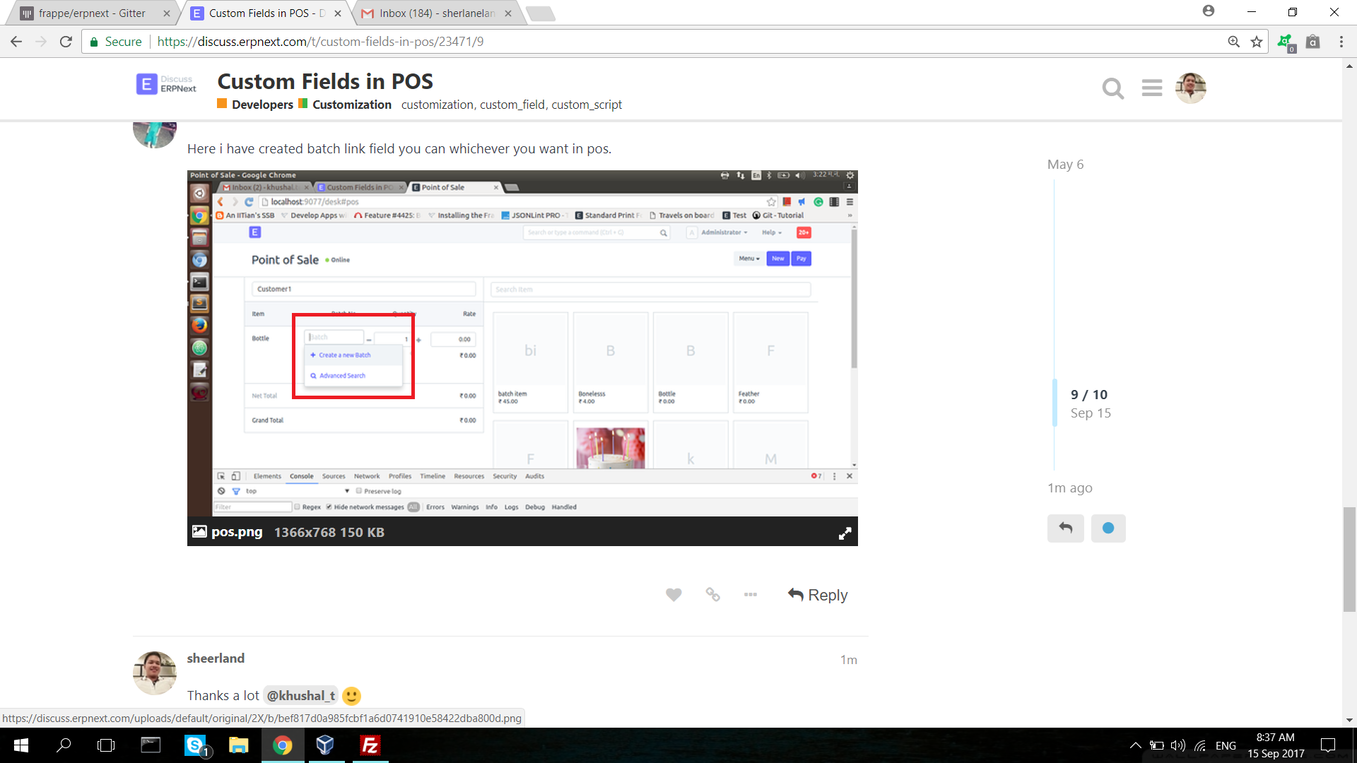
Task: Open the custom_script tag
Action: click(587, 104)
